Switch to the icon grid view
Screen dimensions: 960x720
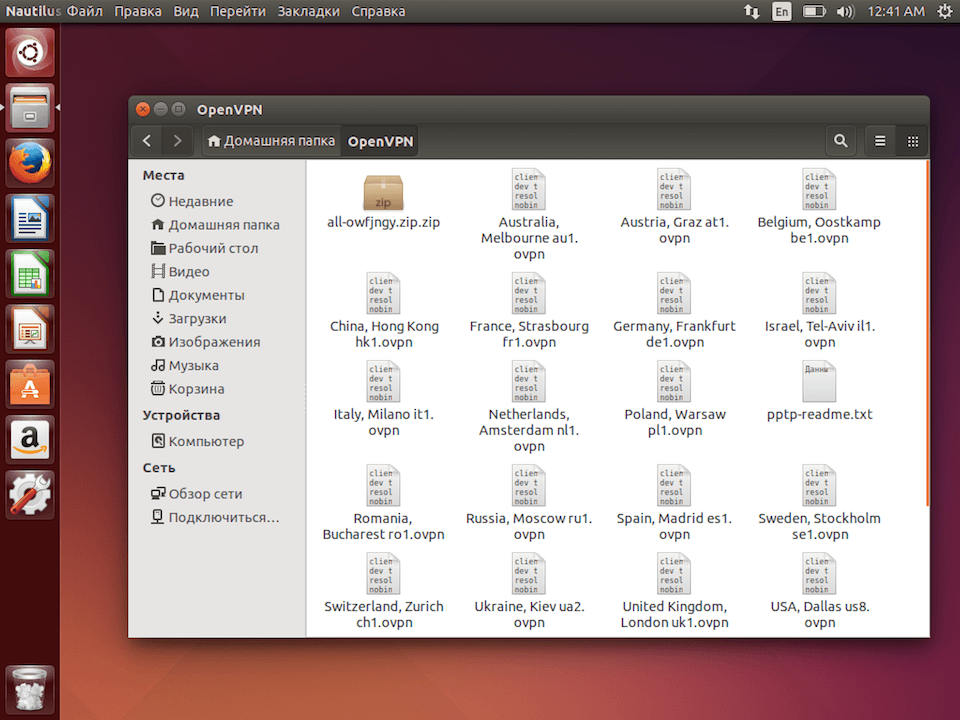912,141
